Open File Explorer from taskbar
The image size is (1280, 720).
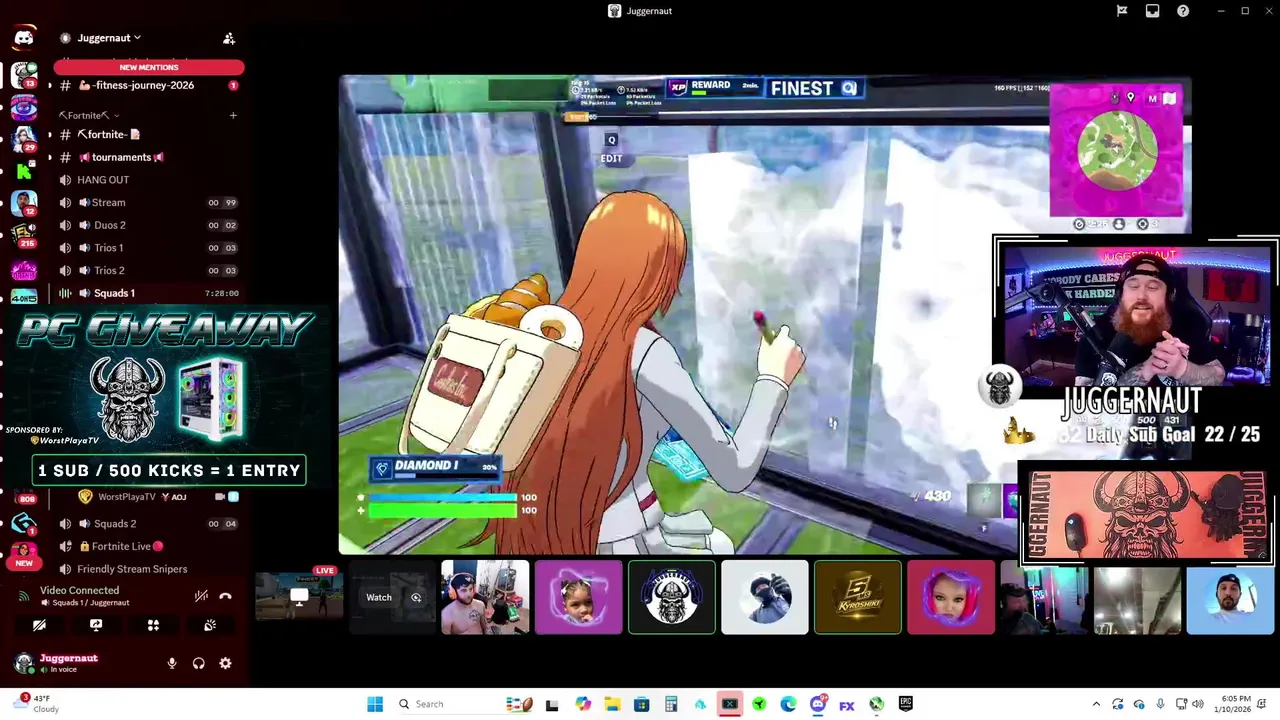(612, 704)
